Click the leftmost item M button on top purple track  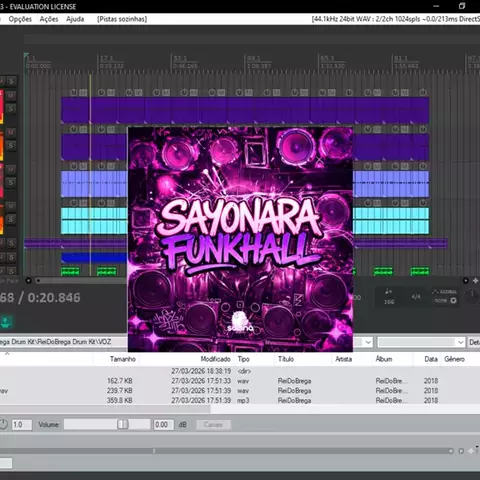[83, 92]
